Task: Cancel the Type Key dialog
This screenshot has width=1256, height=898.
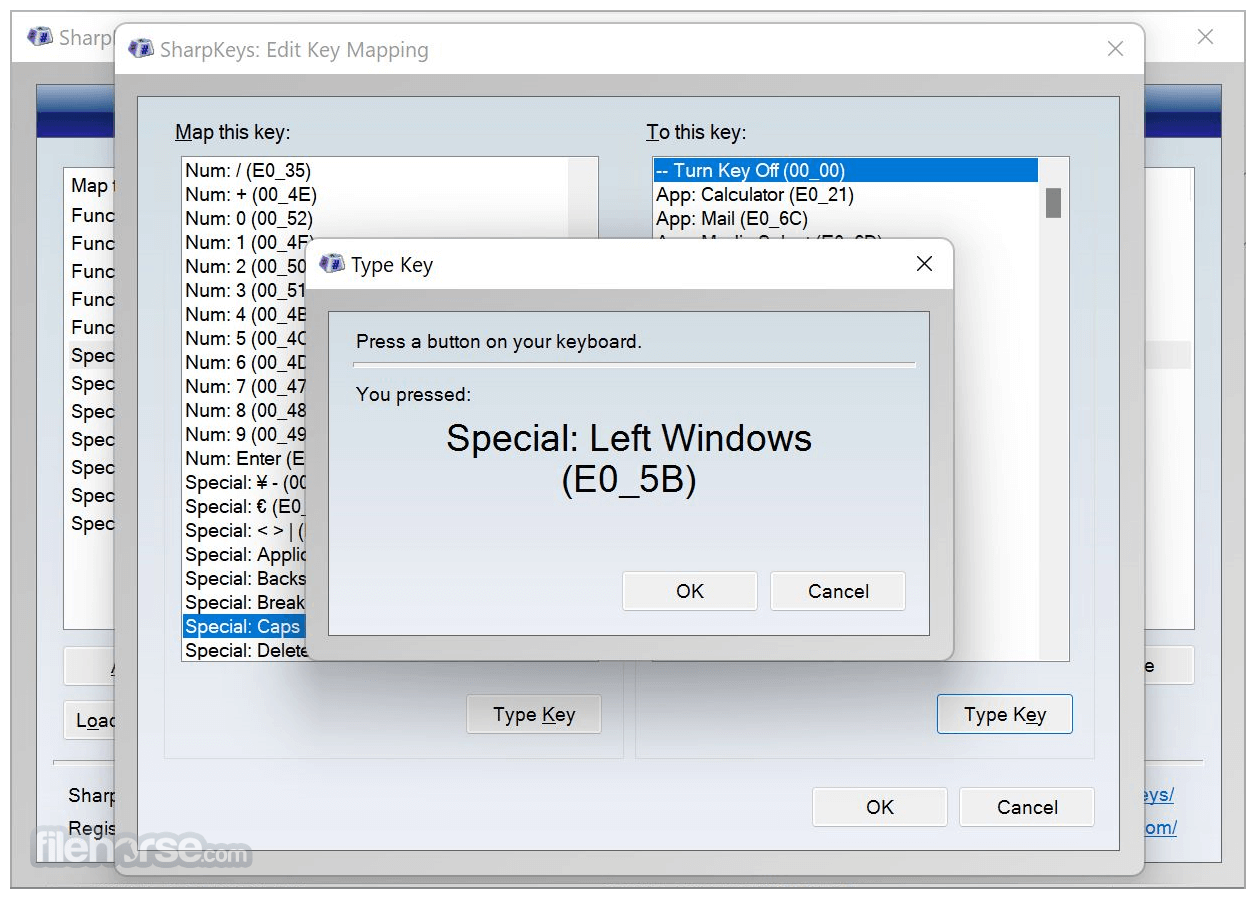Action: (838, 591)
